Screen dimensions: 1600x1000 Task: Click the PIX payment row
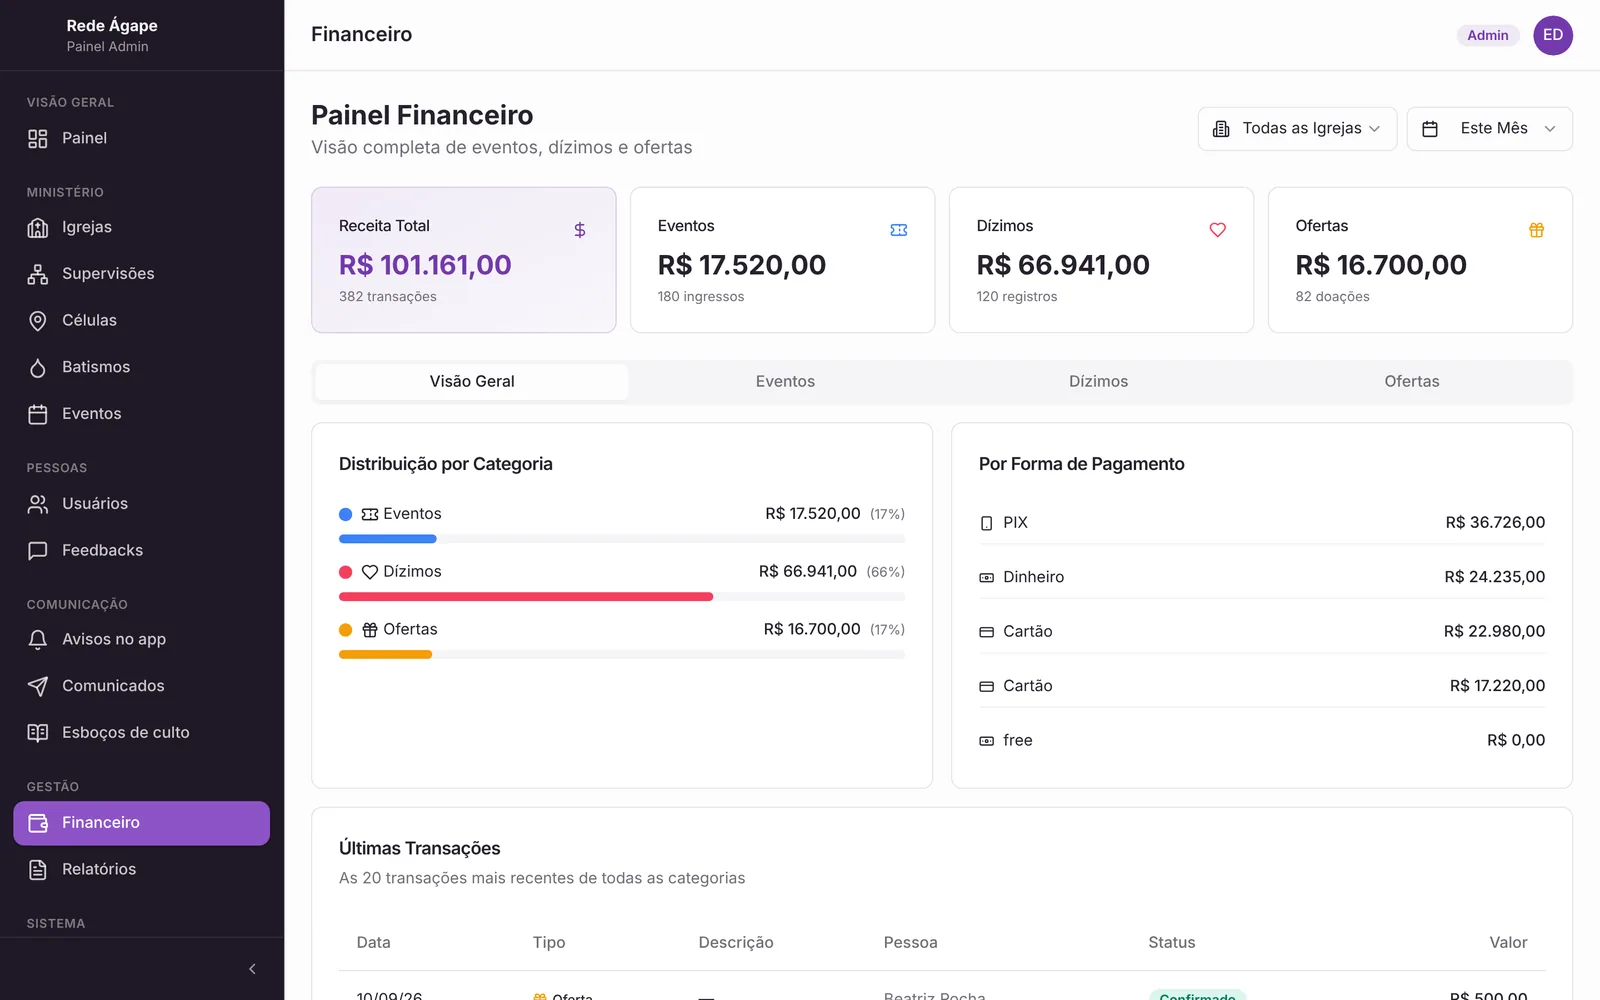(1262, 523)
